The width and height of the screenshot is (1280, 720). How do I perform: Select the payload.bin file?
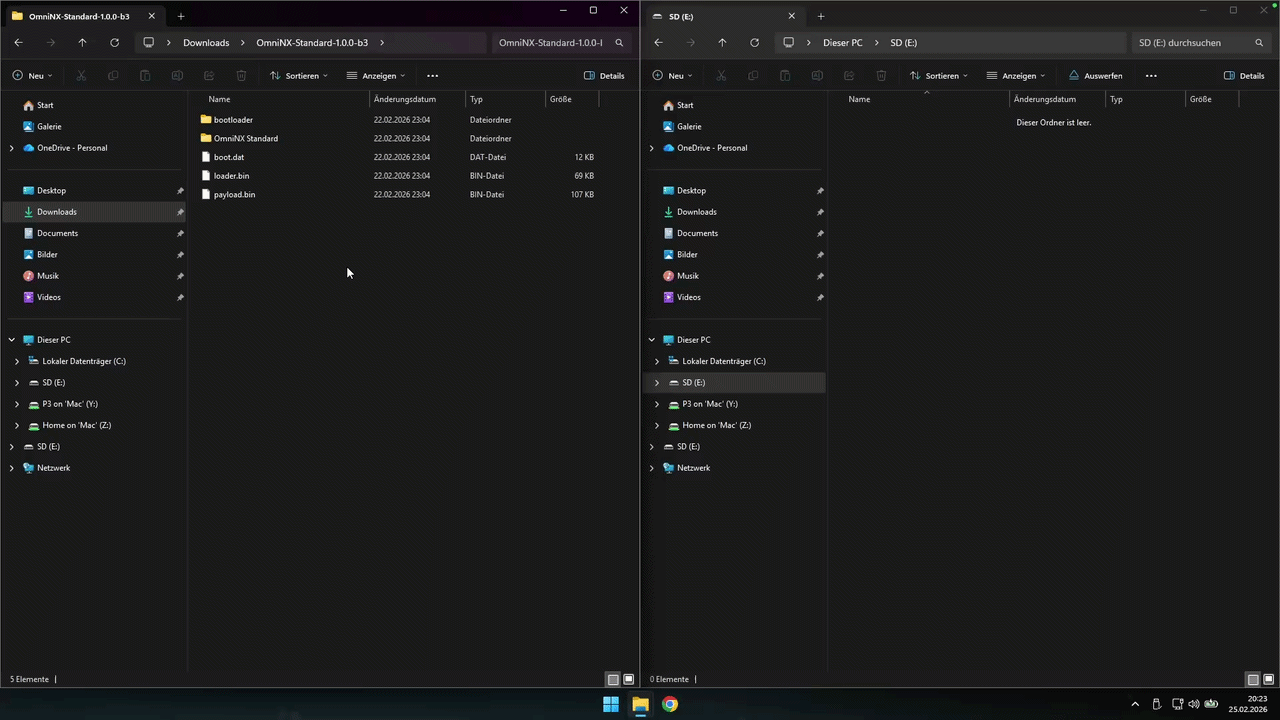234,194
